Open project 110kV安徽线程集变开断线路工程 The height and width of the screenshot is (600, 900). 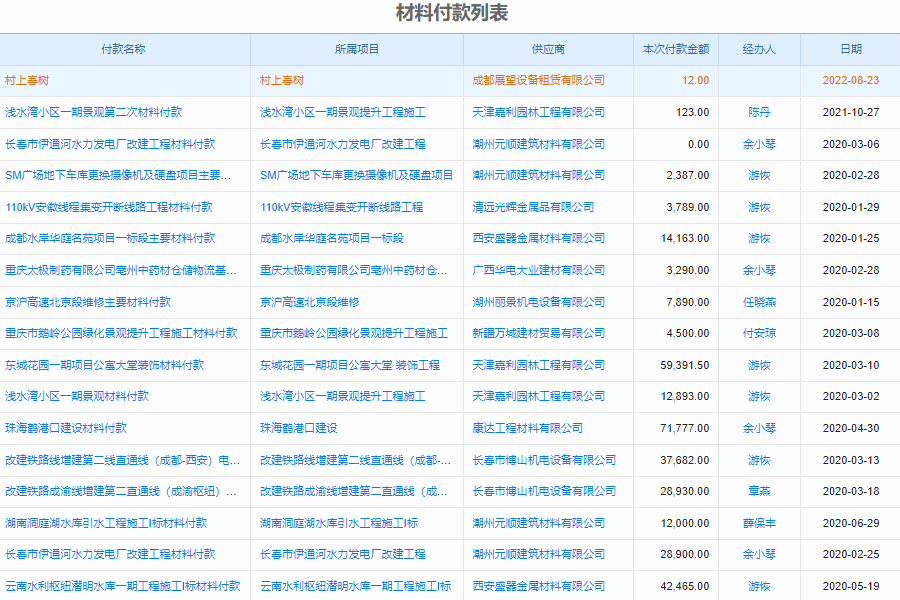click(342, 207)
